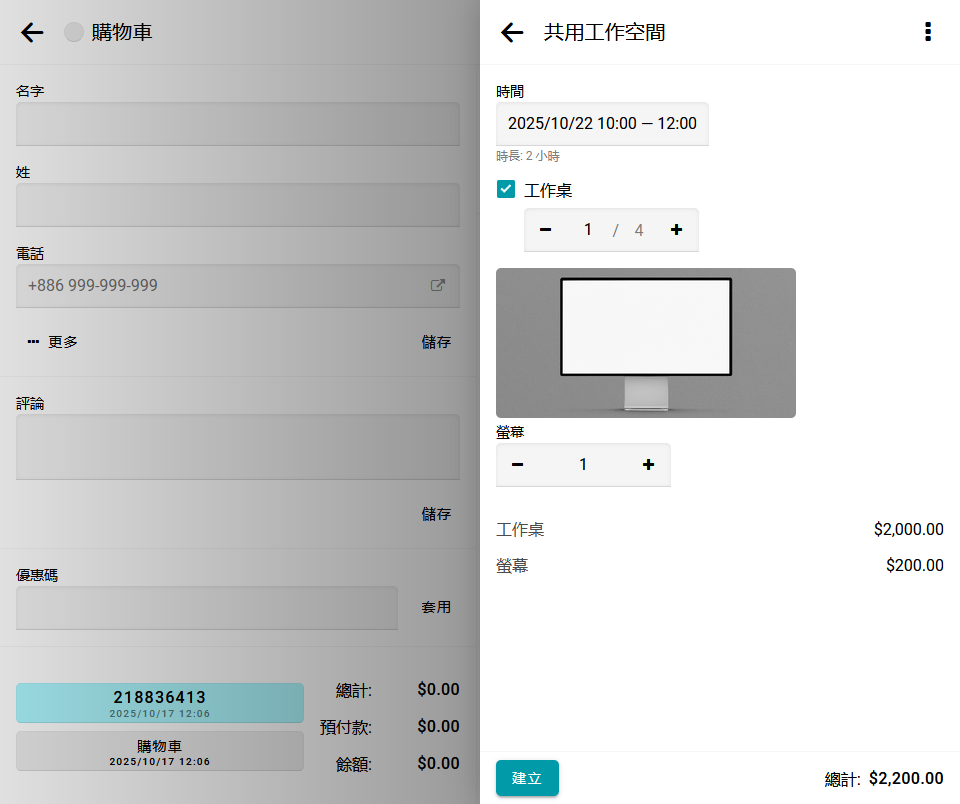Click into the 評論 comment text area

(238, 447)
